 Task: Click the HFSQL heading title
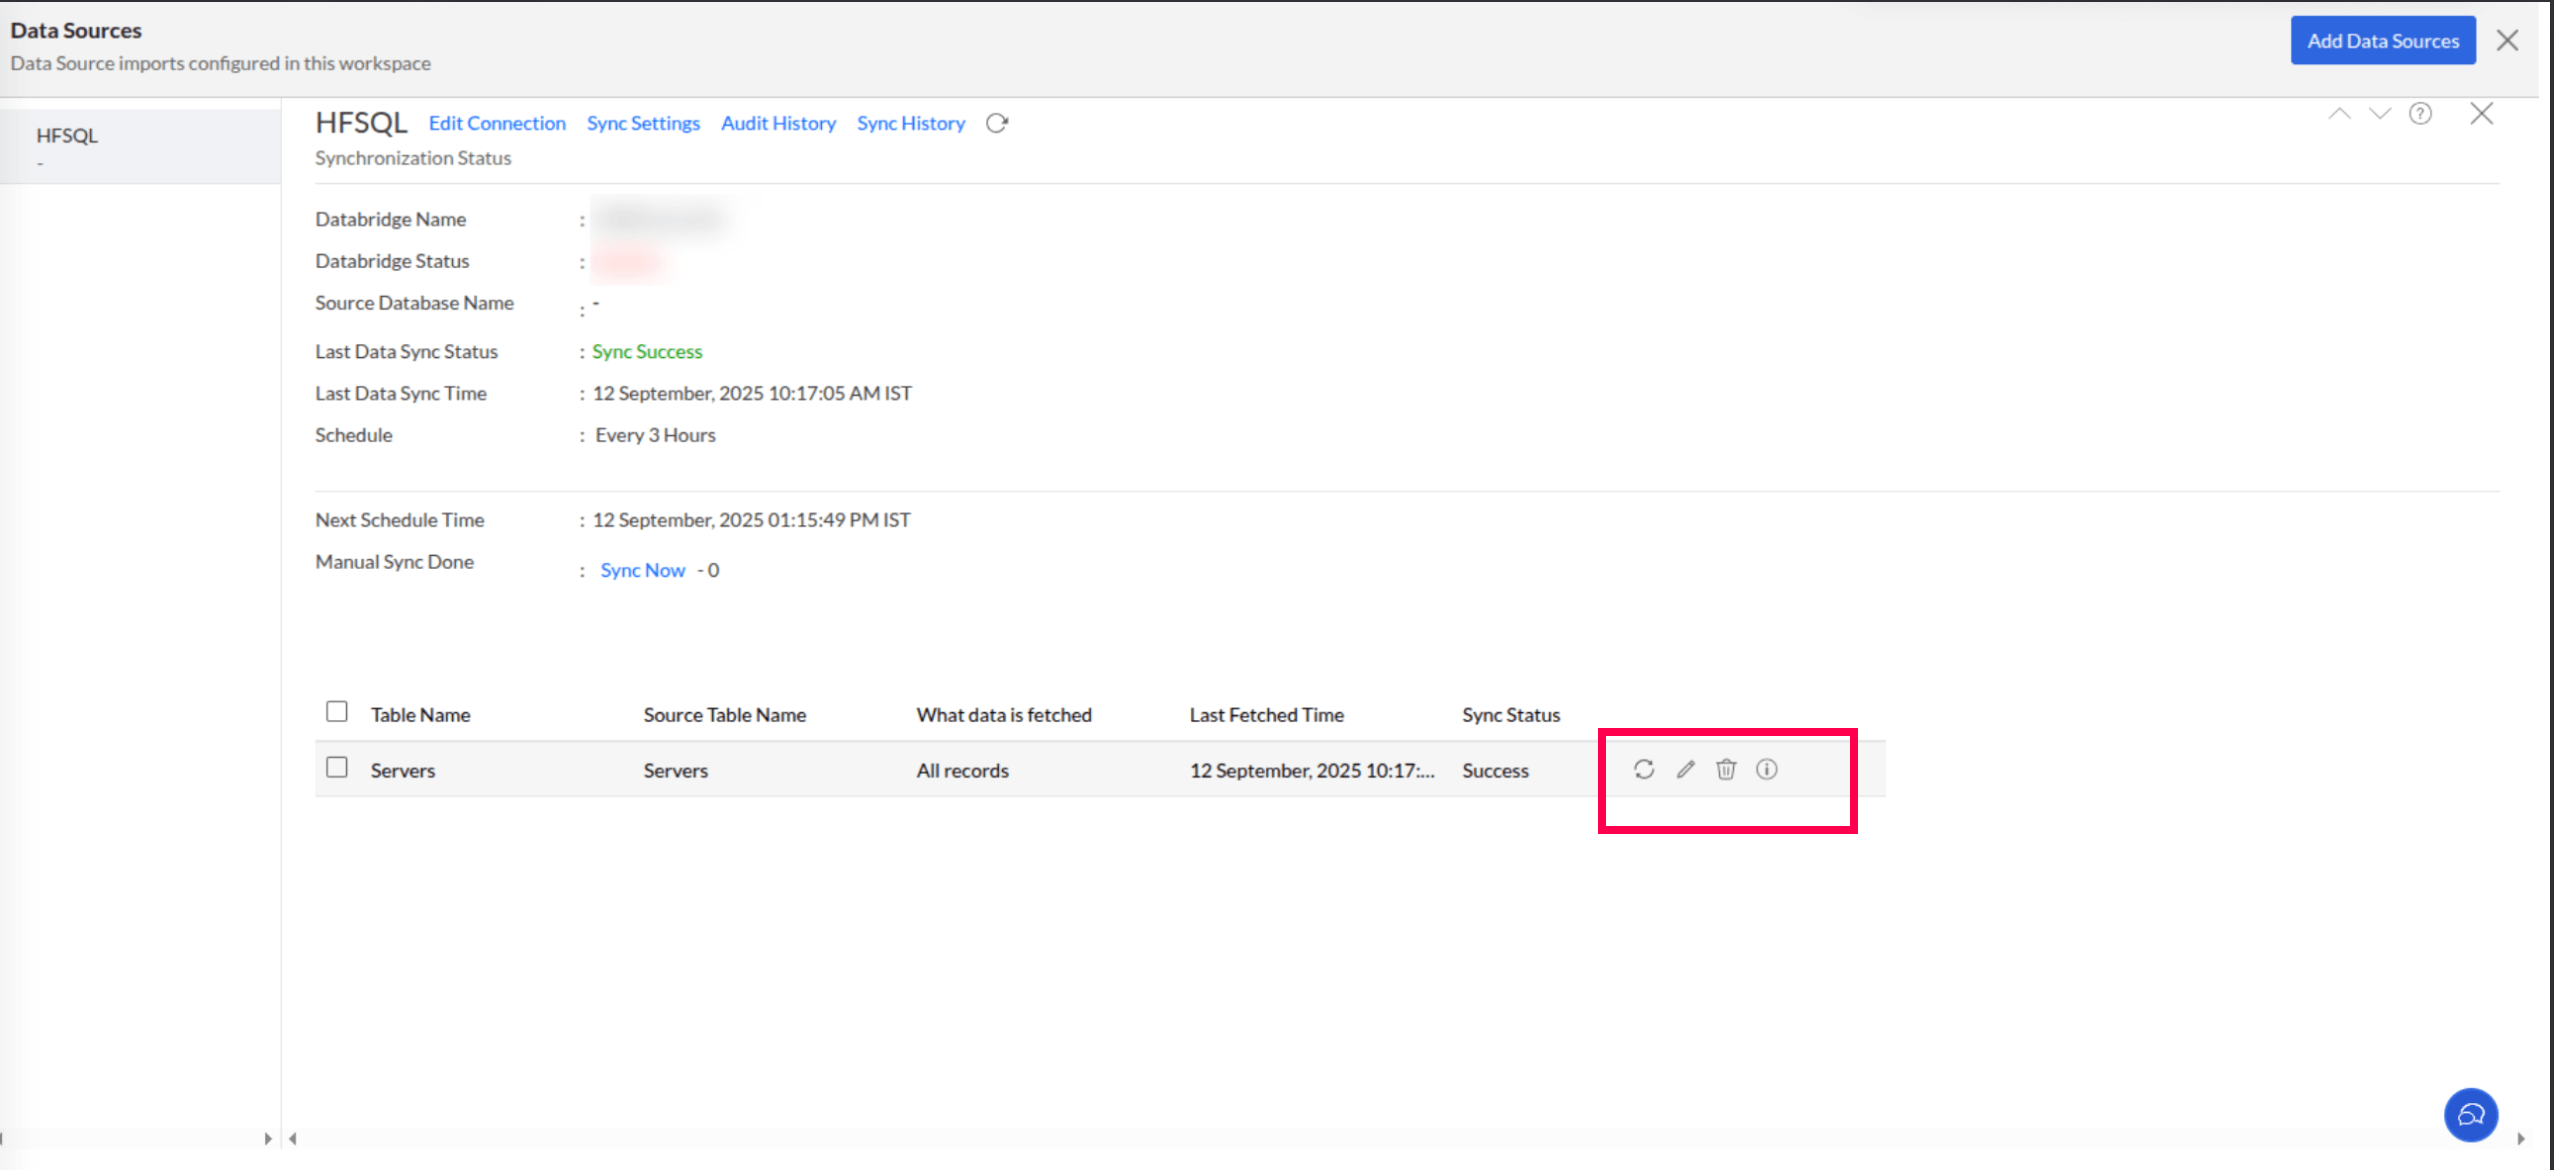361,122
